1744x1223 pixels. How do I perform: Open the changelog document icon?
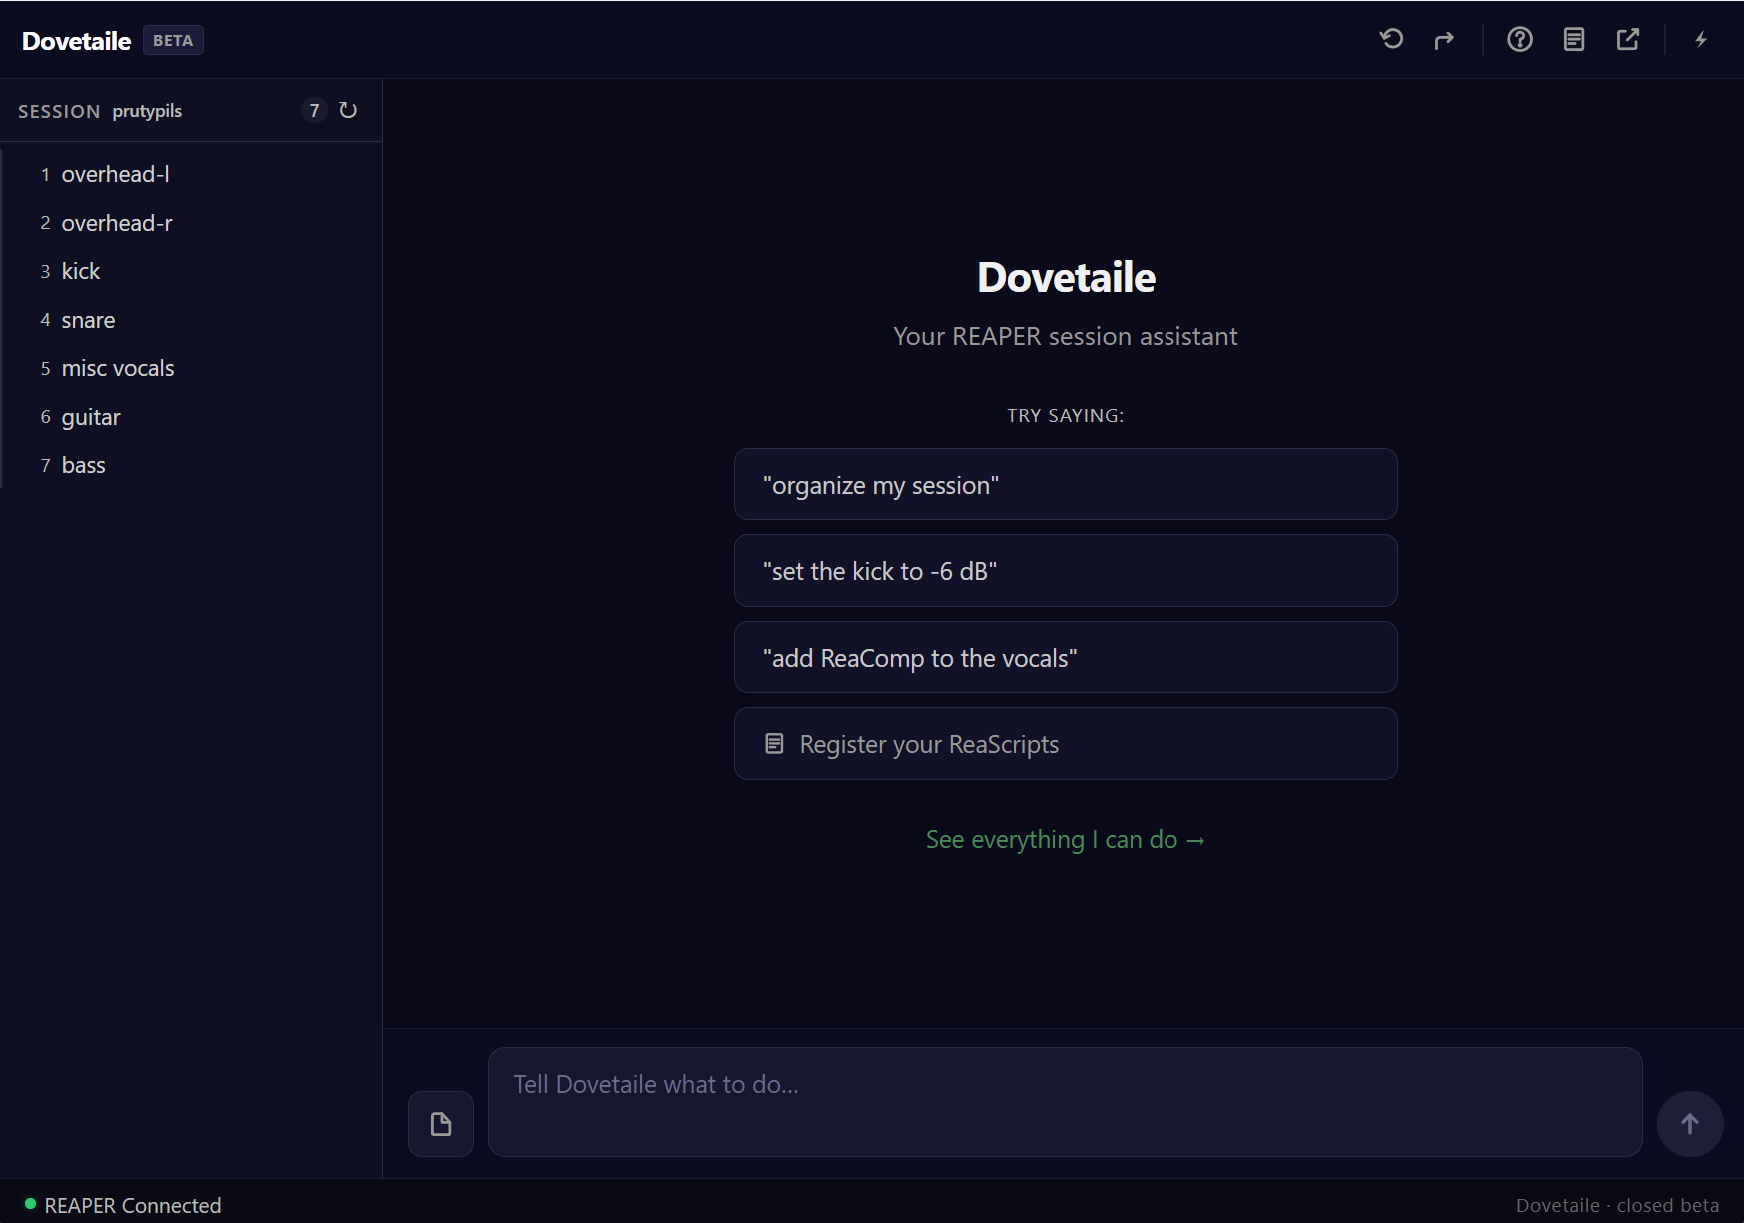tap(1573, 39)
